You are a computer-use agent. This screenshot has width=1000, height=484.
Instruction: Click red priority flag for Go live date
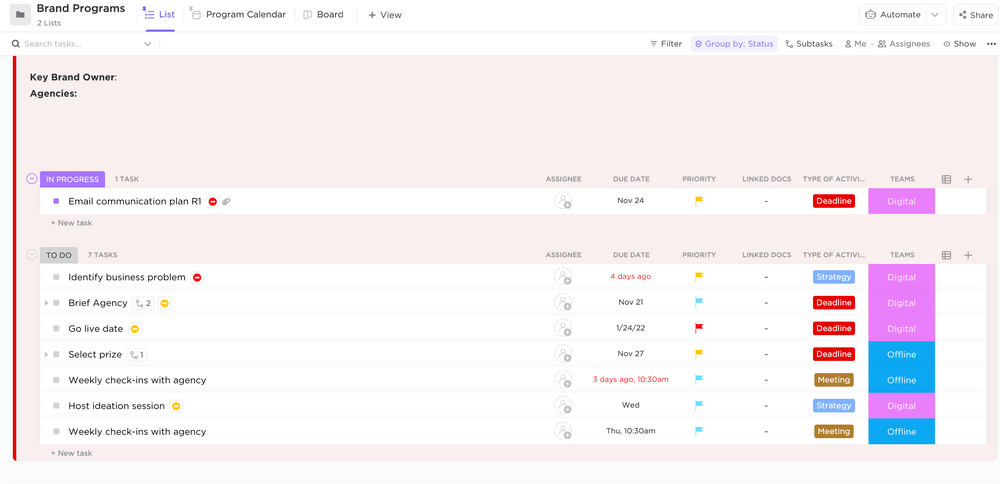[699, 328]
